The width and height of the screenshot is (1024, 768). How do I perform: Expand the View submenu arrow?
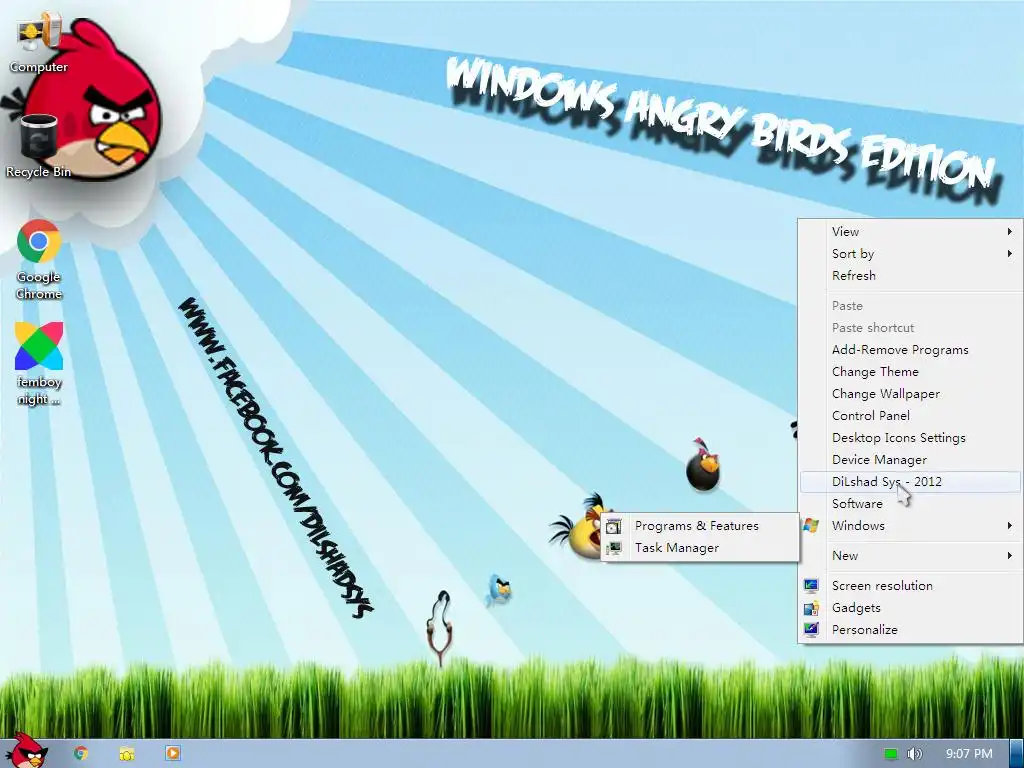coord(1010,231)
